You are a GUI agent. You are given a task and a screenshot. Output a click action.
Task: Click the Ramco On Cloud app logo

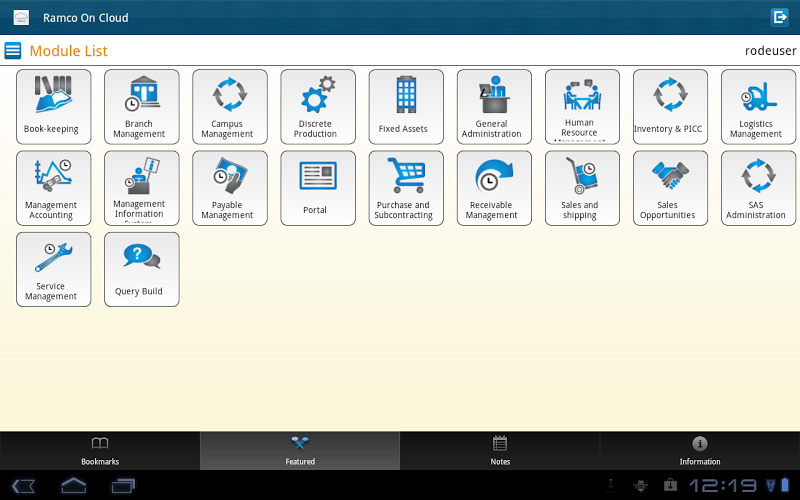click(21, 17)
